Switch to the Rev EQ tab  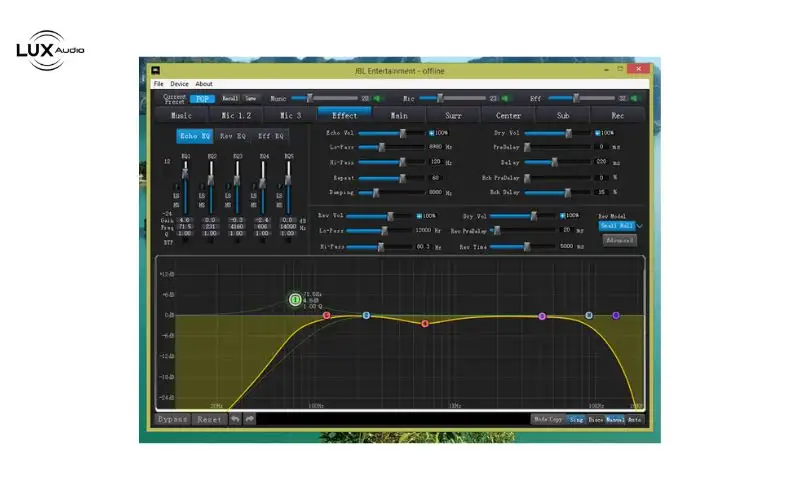(x=233, y=135)
